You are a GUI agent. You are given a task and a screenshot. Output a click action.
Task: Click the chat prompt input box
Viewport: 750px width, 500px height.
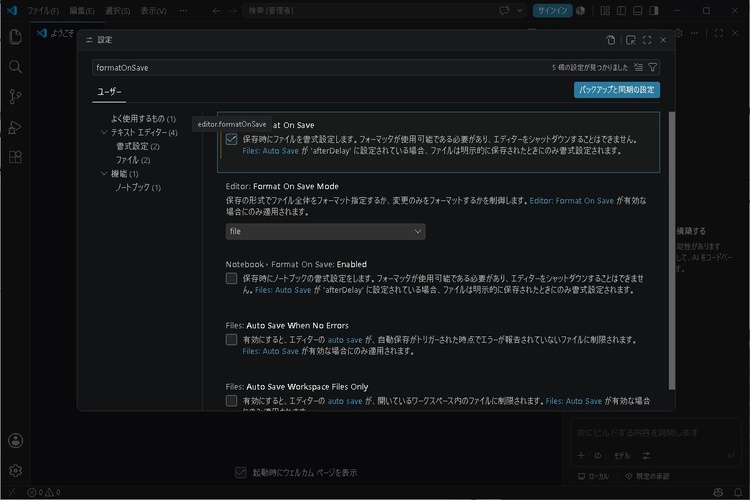[x=655, y=433]
